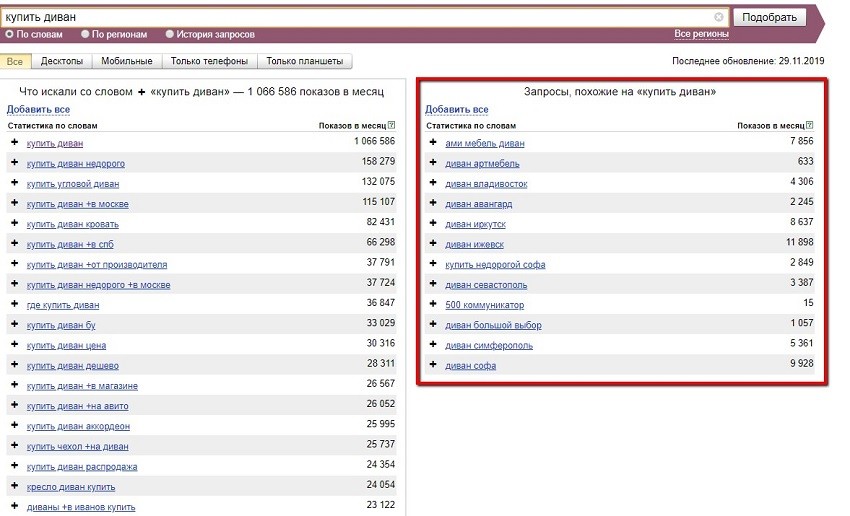Open the "купить чехол +на диван" link
This screenshot has width=850, height=516.
pyautogui.click(x=78, y=447)
